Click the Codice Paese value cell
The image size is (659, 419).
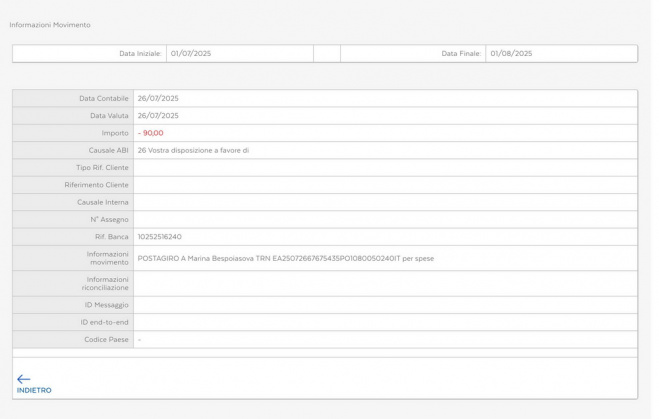[385, 340]
